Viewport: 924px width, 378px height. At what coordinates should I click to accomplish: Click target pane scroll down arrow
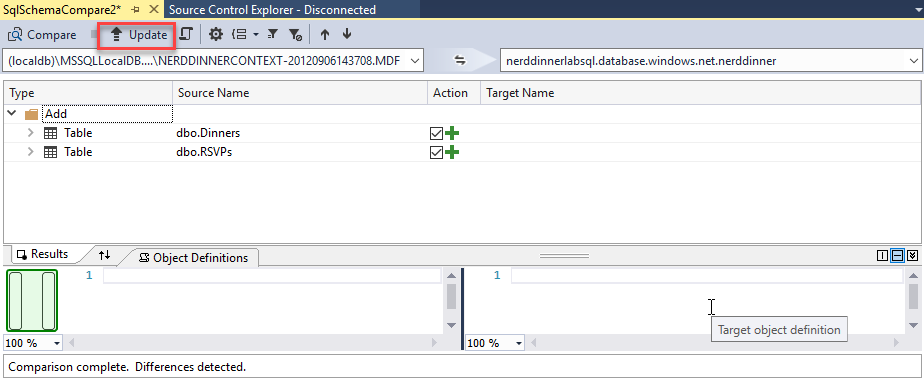click(x=913, y=325)
